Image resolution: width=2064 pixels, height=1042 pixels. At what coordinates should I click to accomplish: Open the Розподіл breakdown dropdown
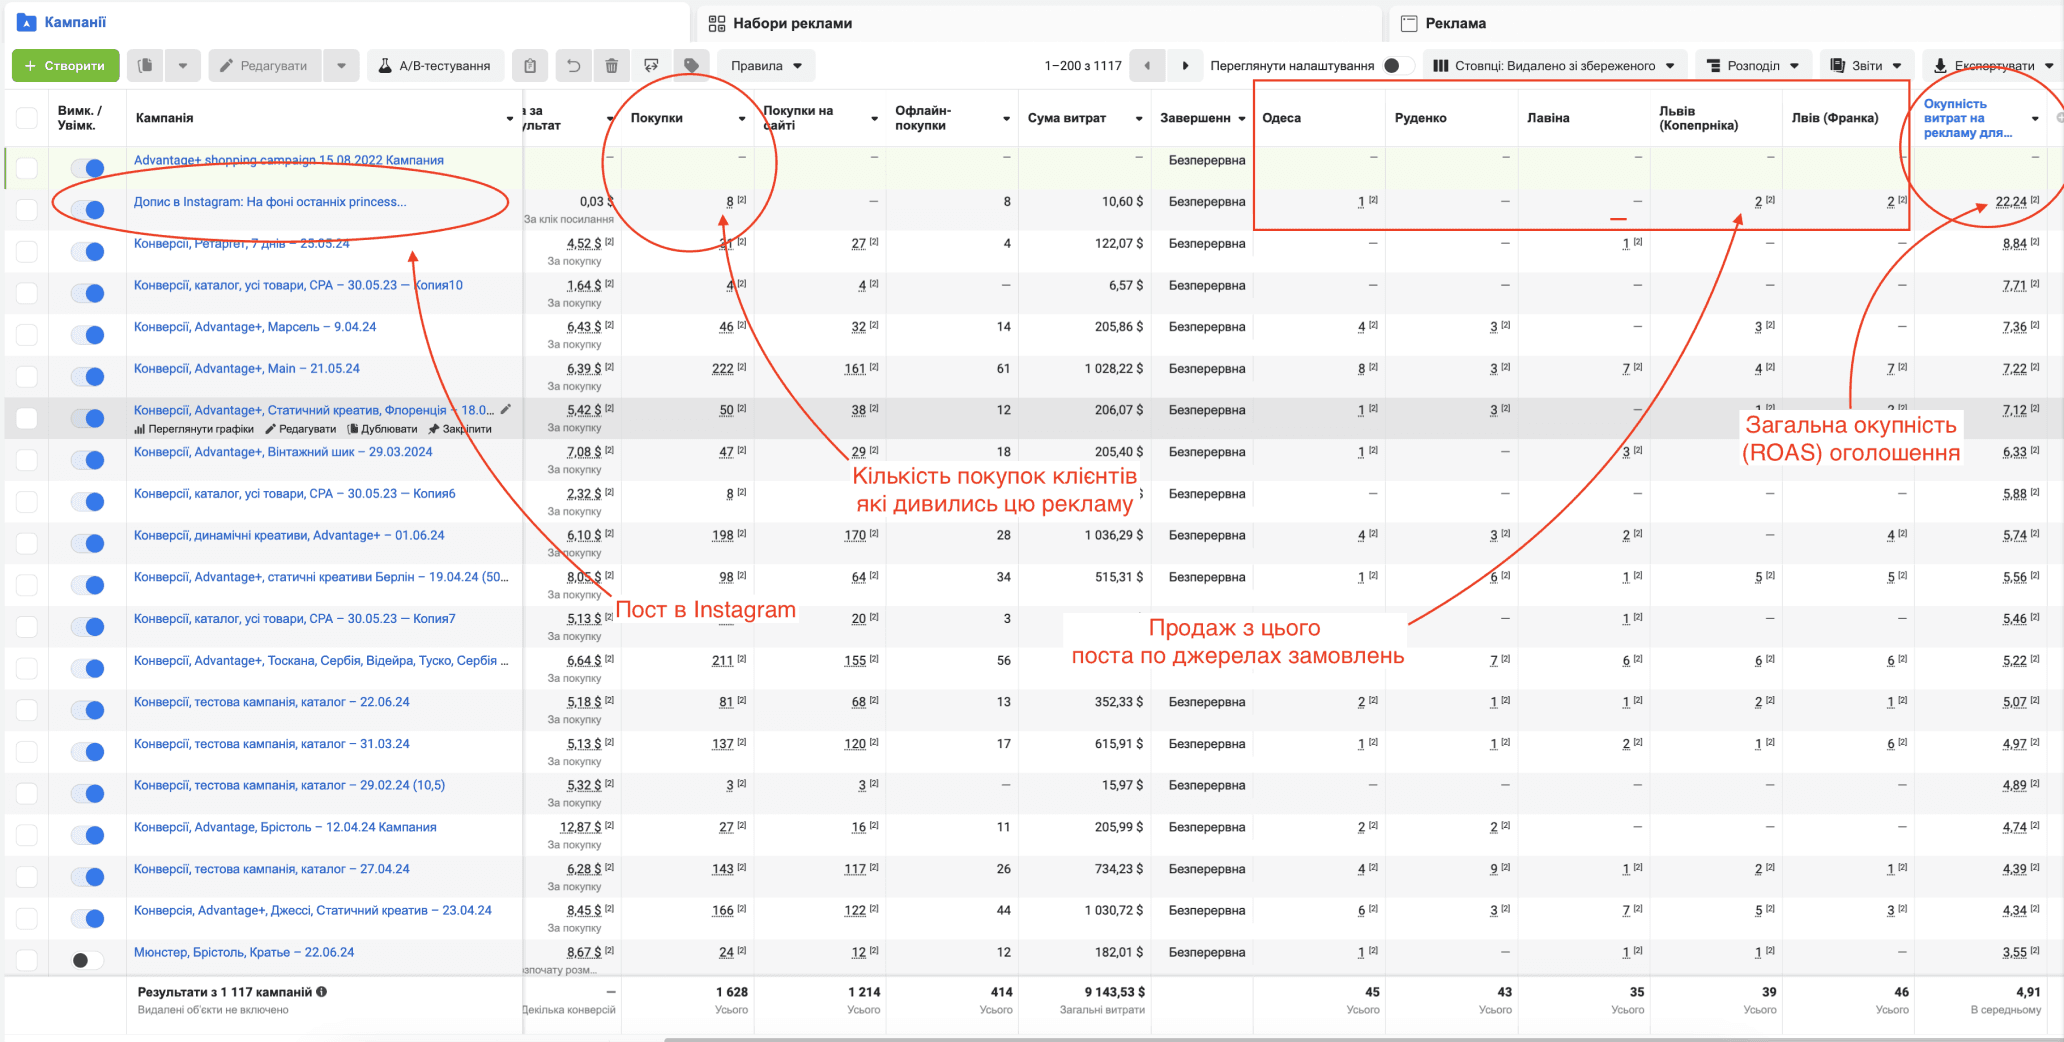tap(1752, 66)
